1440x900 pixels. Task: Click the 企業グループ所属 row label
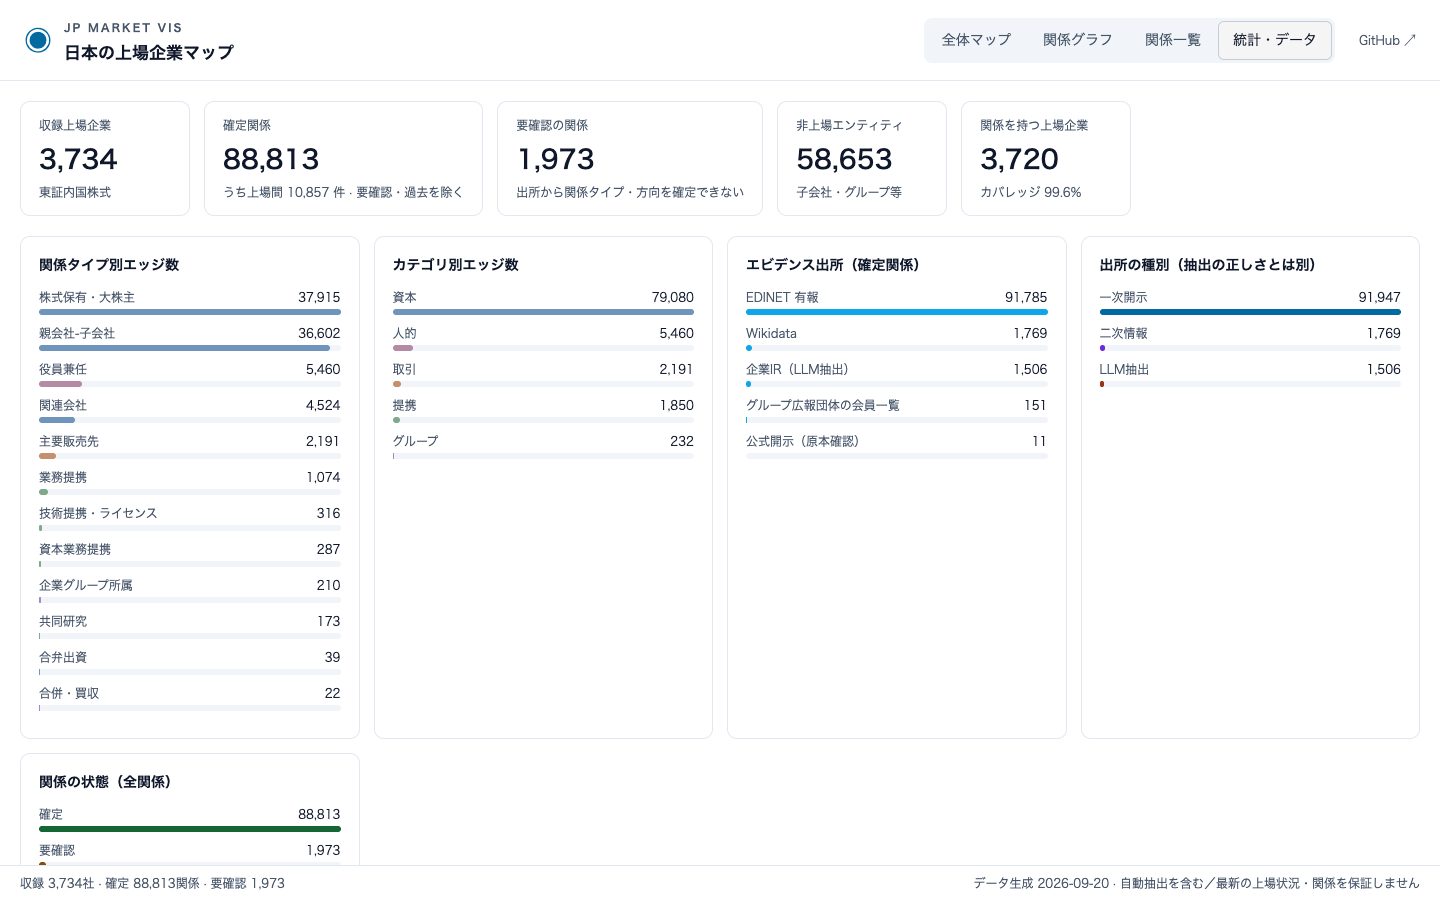click(86, 585)
